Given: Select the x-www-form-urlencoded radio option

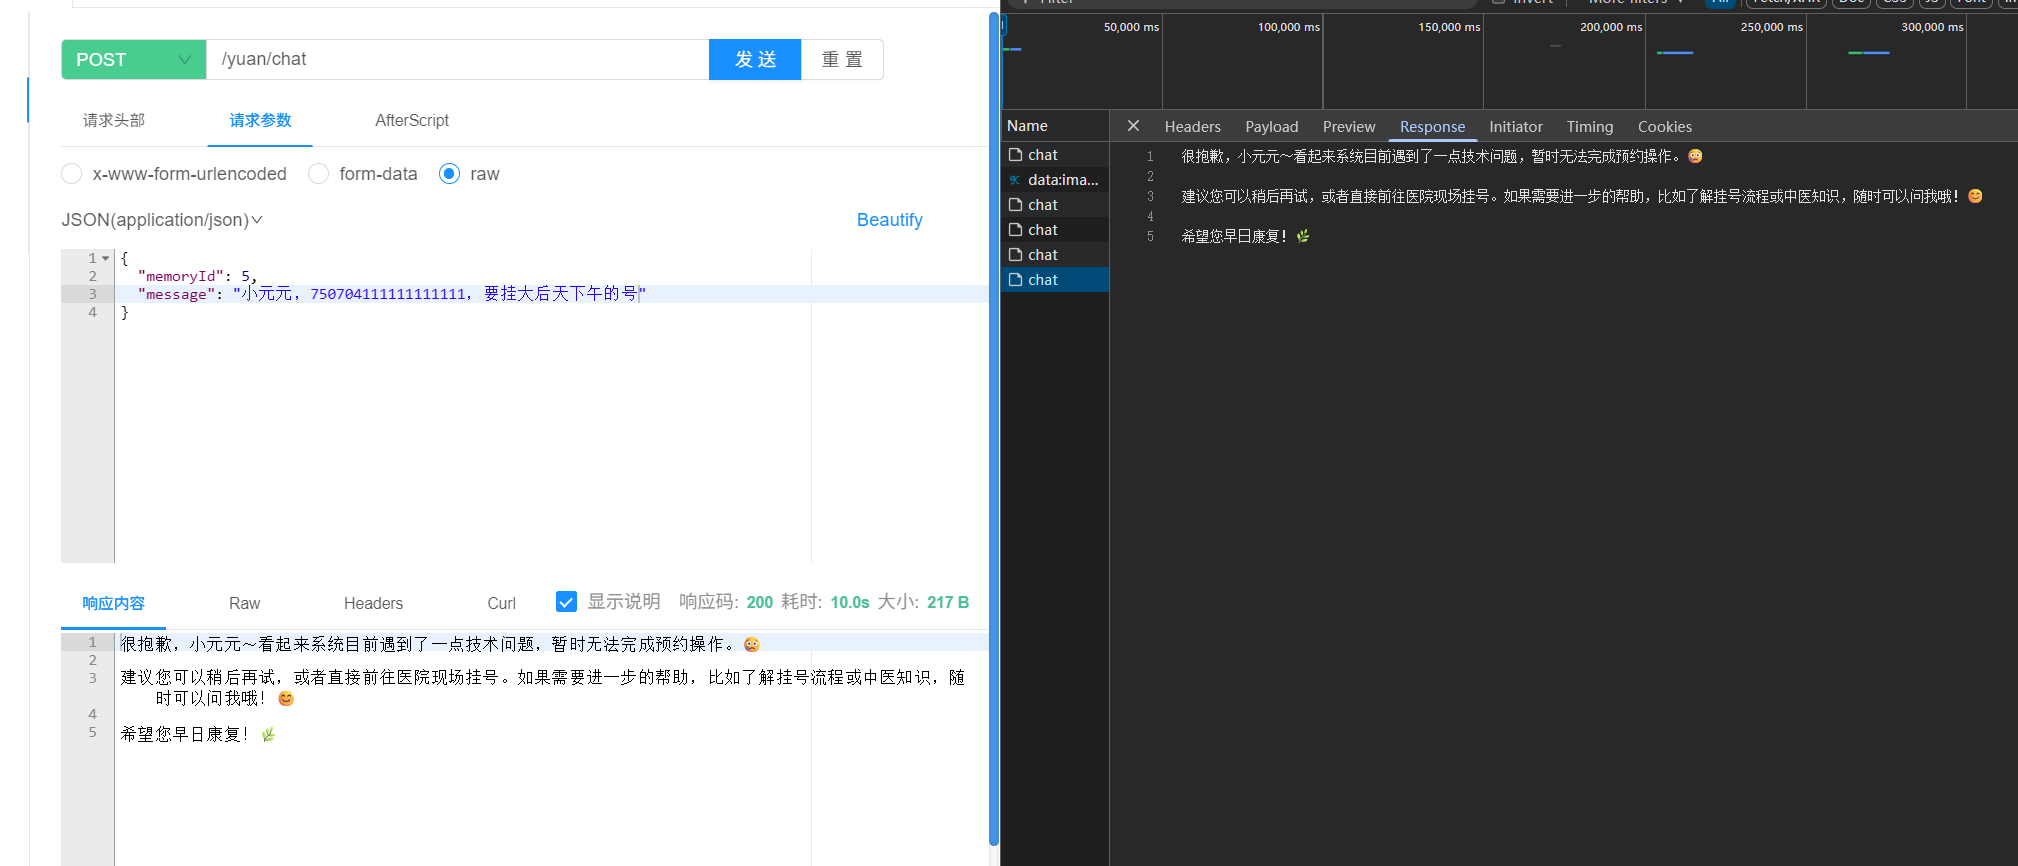Looking at the screenshot, I should pos(72,174).
